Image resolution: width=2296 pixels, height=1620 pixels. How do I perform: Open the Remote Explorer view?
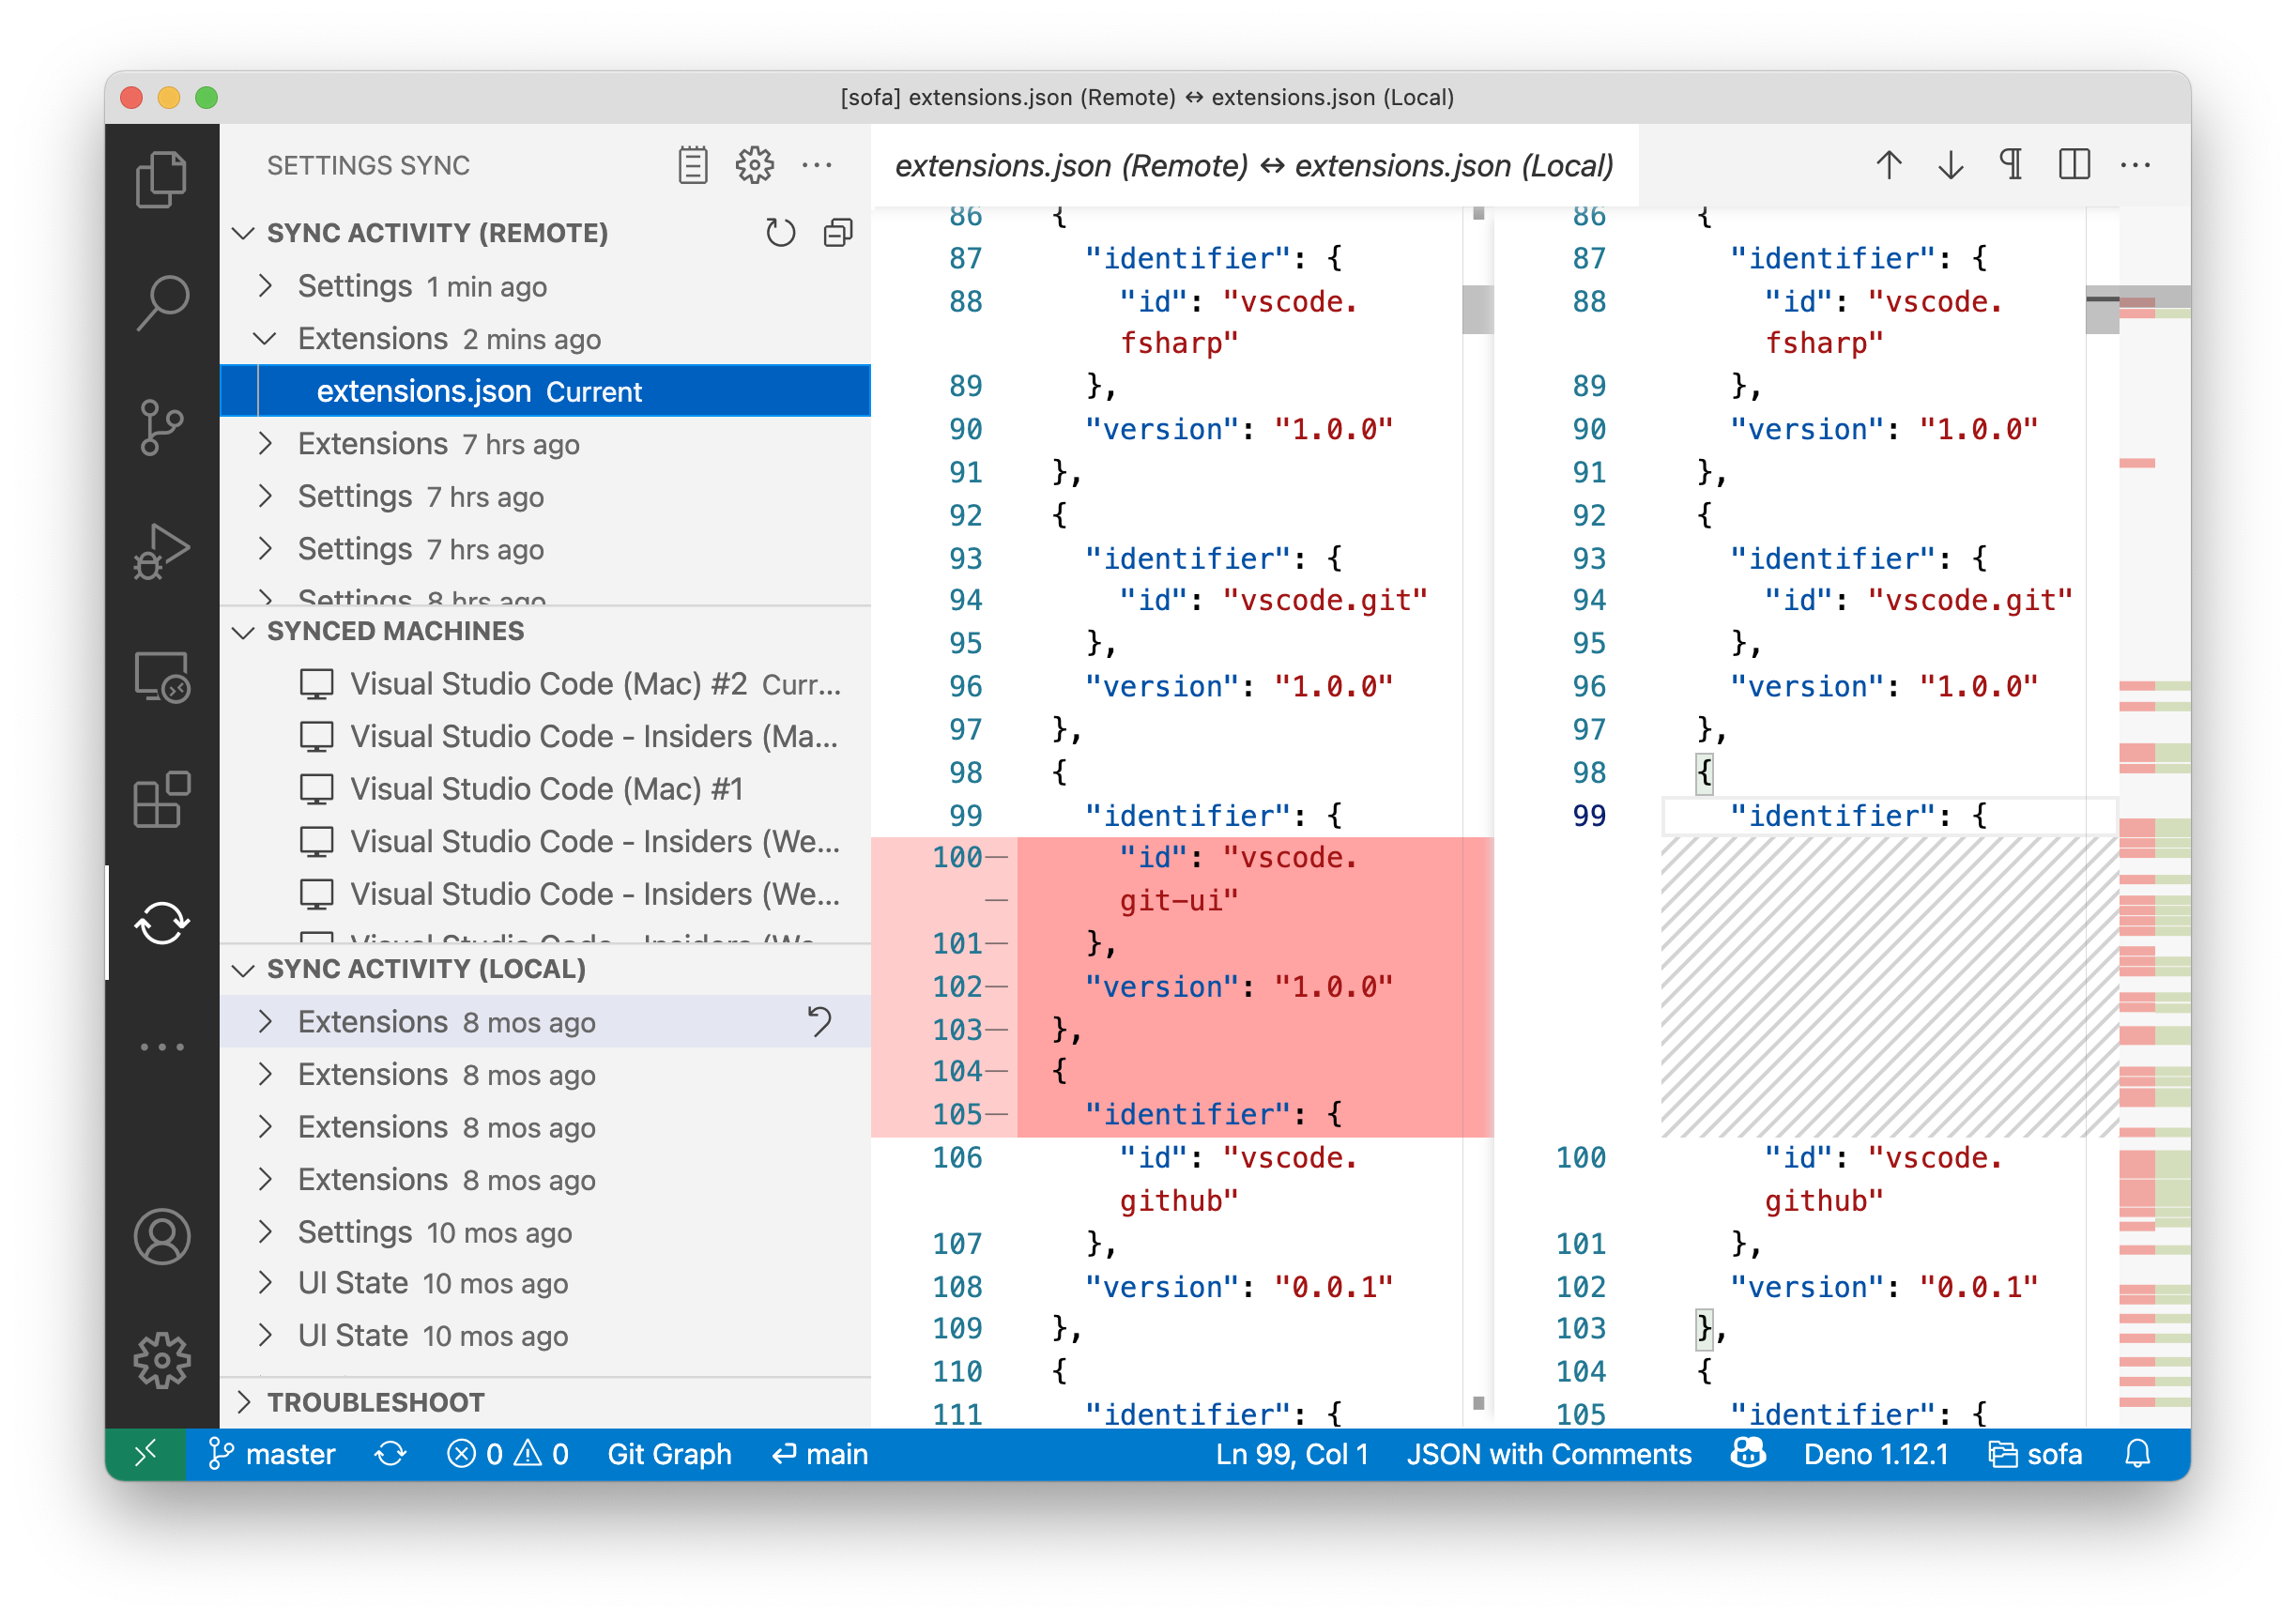click(161, 677)
